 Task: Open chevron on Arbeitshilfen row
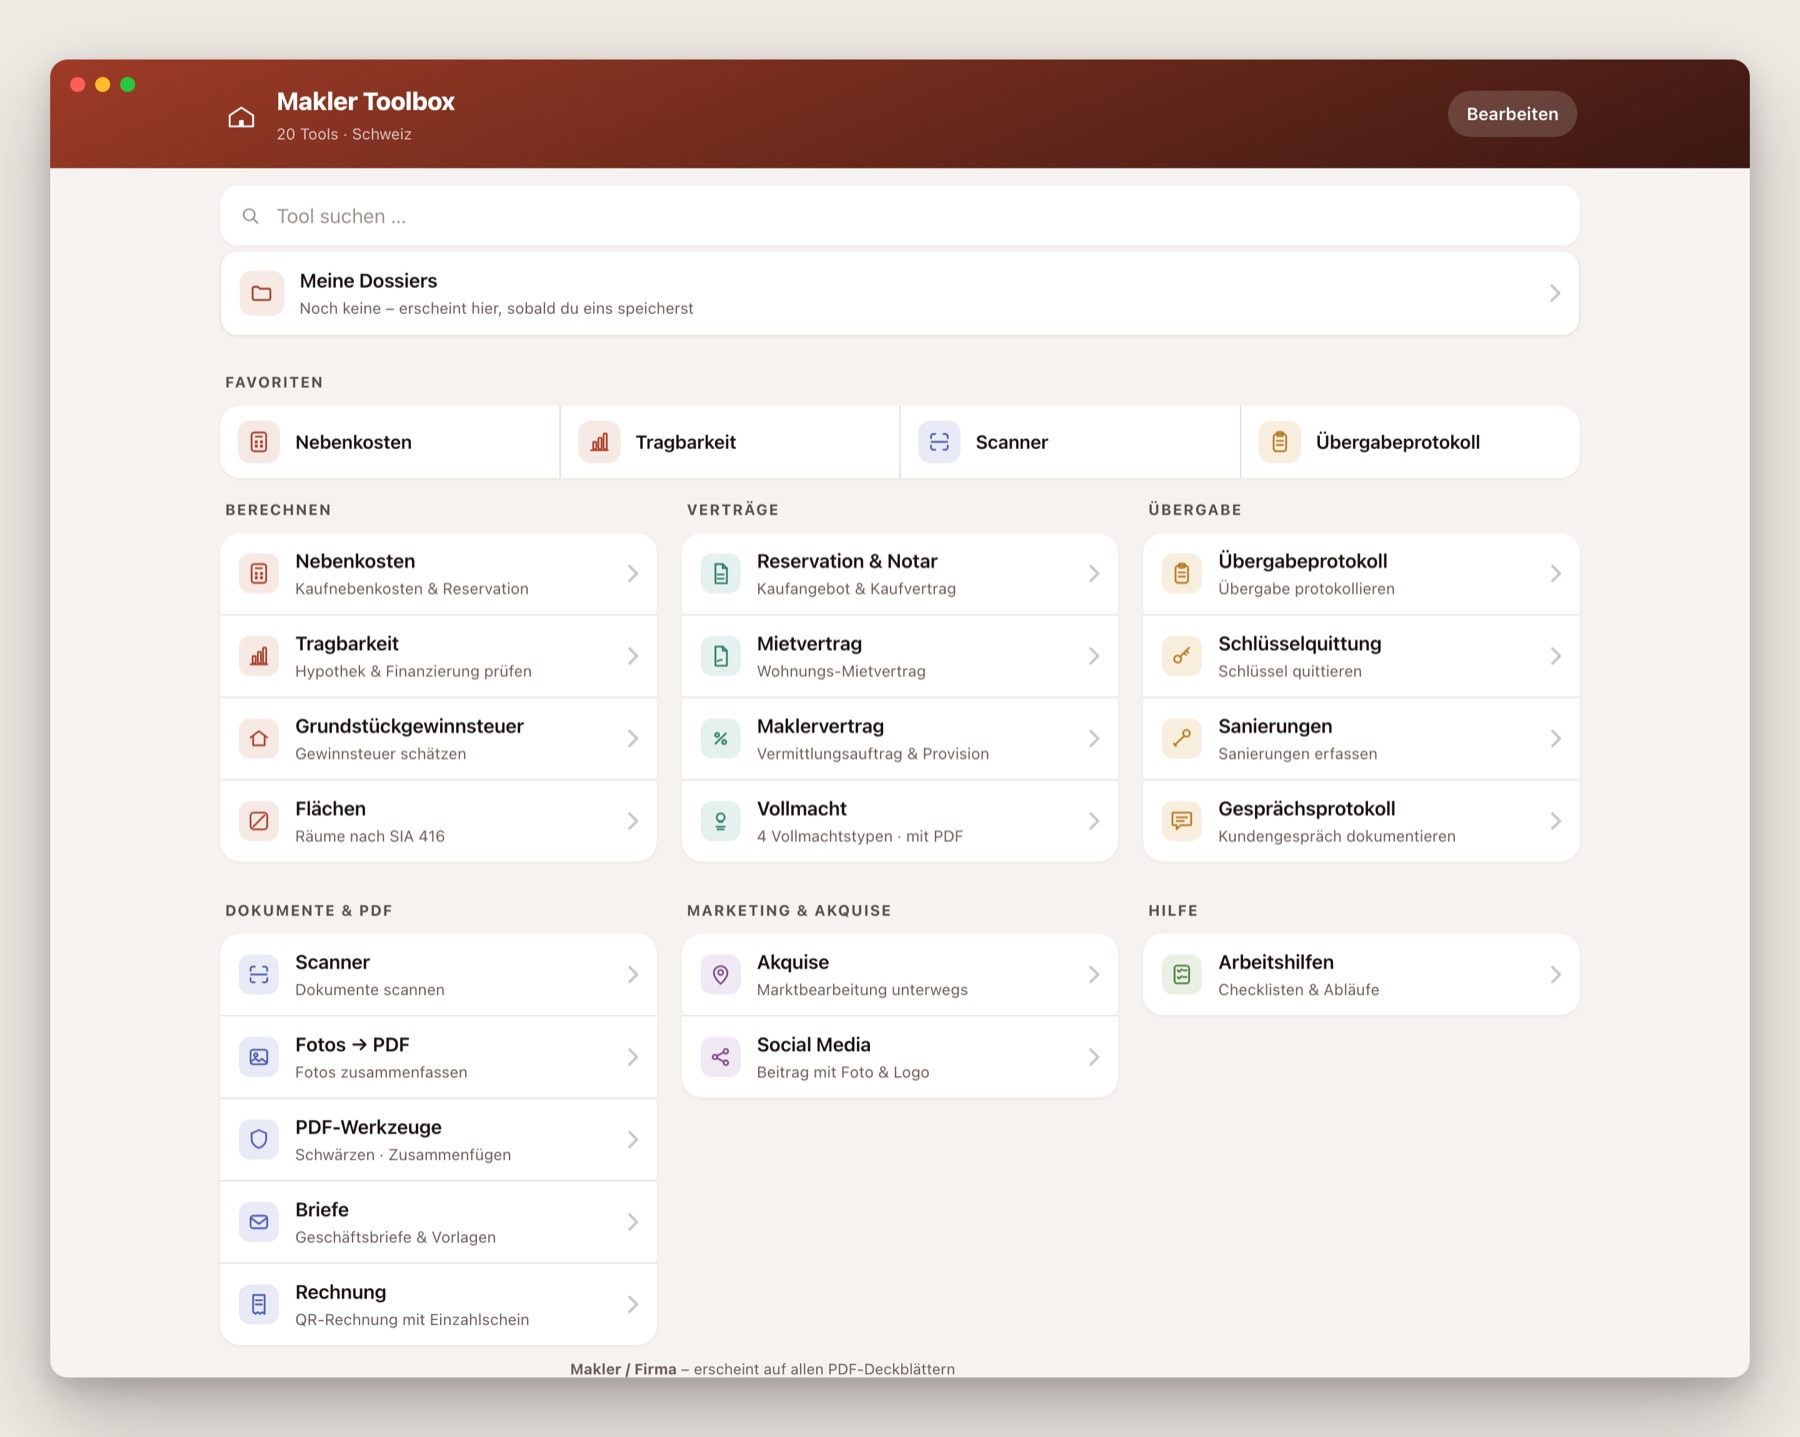[1556, 975]
